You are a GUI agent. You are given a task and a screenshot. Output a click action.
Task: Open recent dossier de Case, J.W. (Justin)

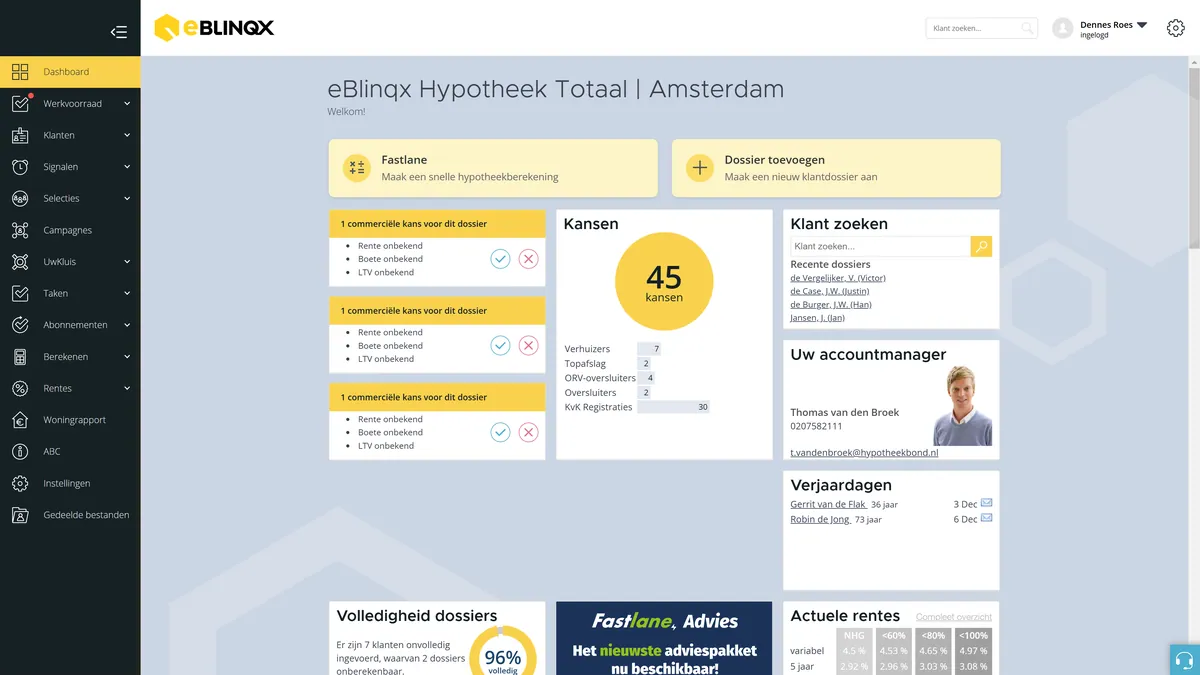[x=830, y=291]
